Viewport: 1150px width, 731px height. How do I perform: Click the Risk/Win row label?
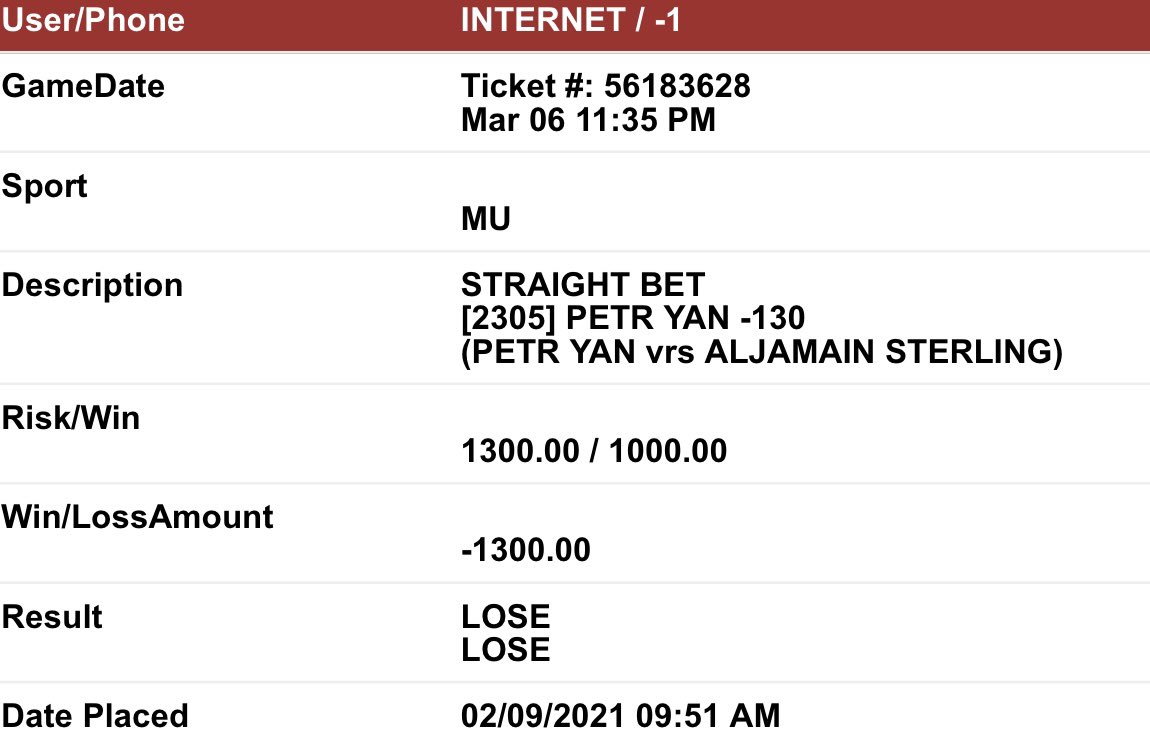point(70,418)
